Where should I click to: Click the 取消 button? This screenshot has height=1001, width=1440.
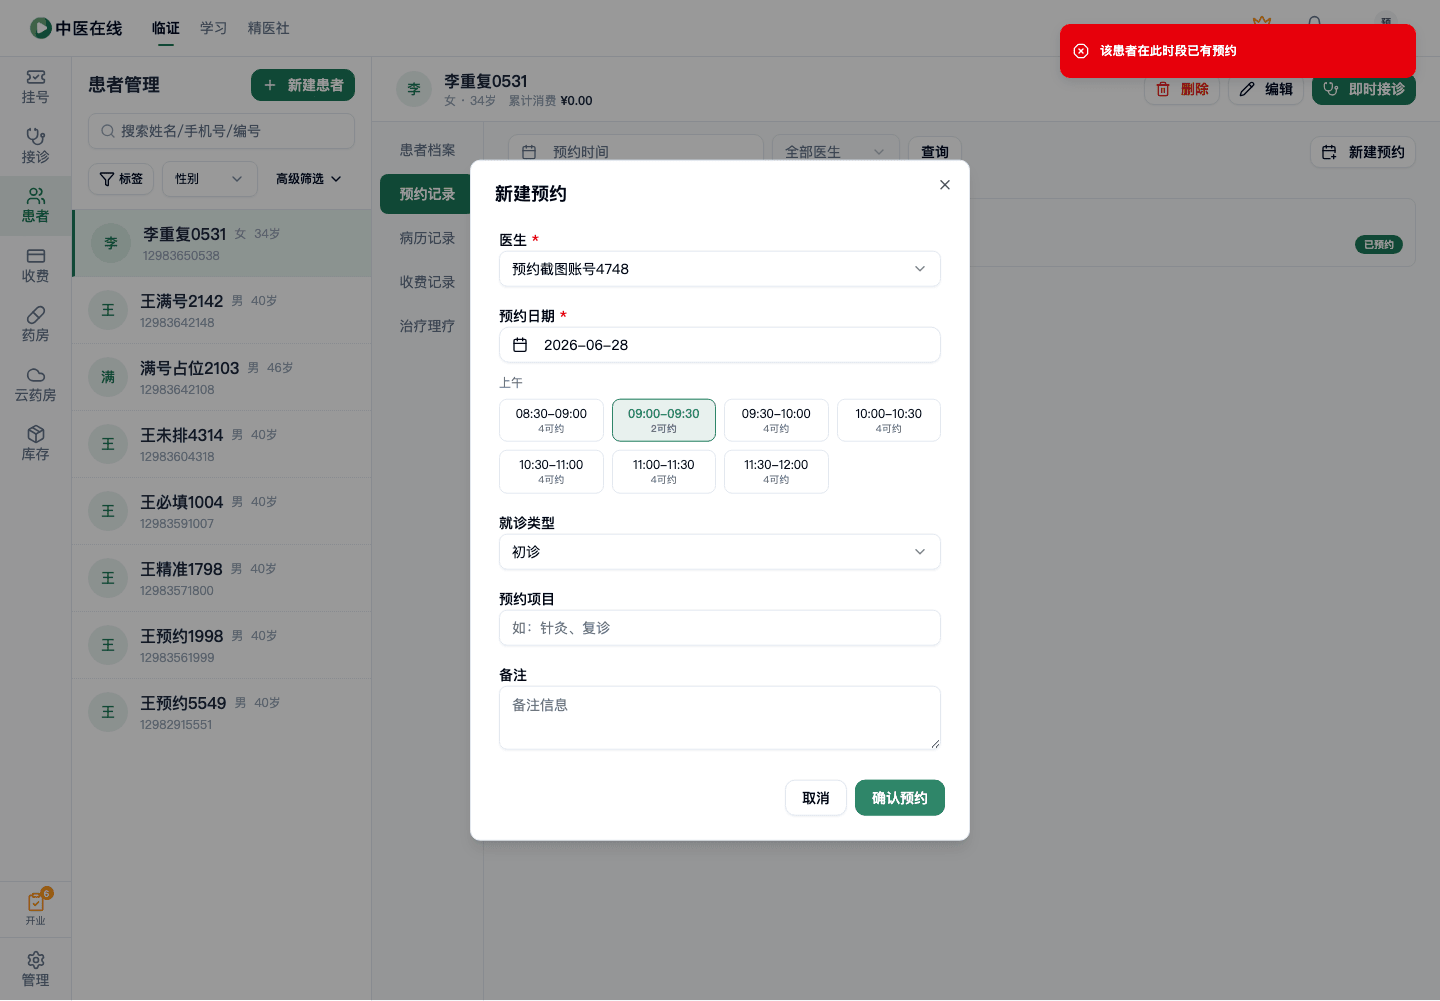click(x=816, y=798)
